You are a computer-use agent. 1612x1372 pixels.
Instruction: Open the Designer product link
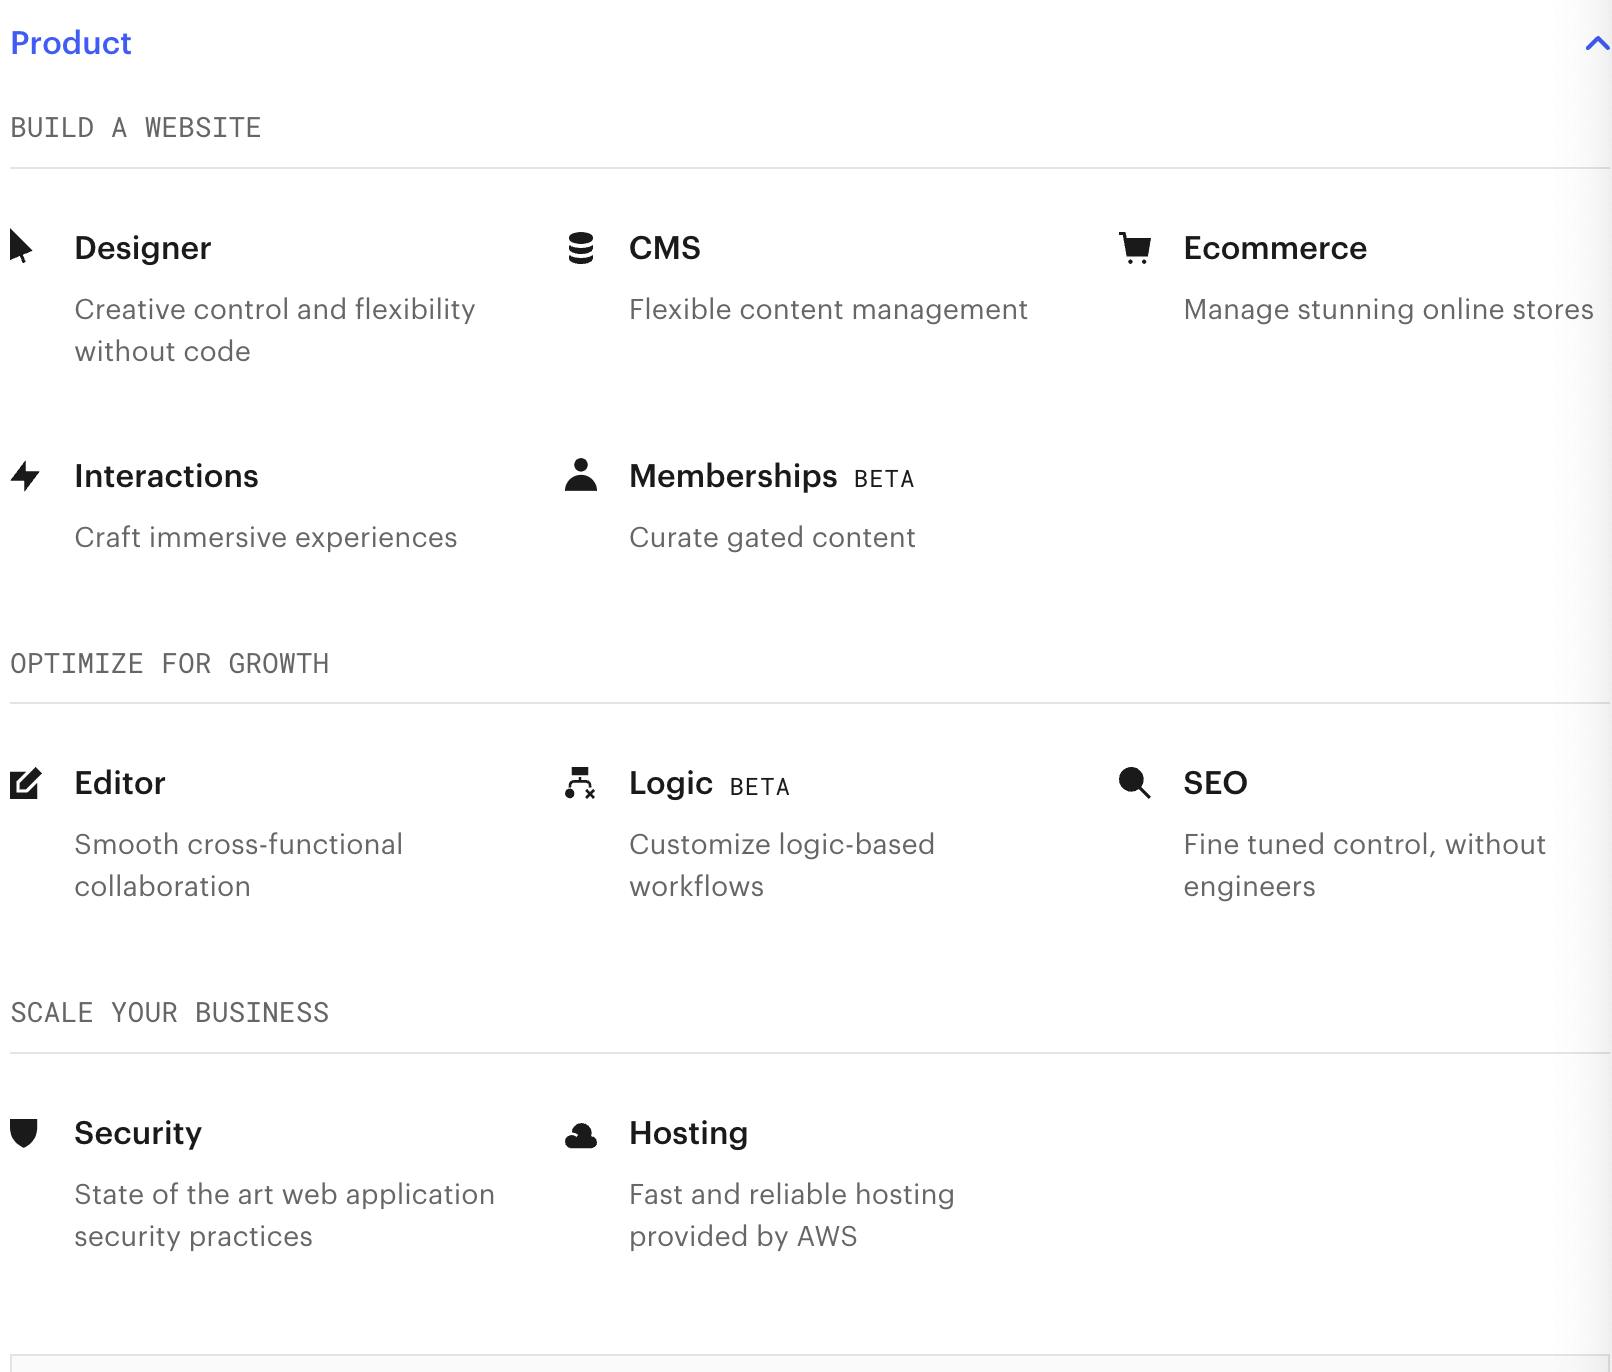[143, 248]
